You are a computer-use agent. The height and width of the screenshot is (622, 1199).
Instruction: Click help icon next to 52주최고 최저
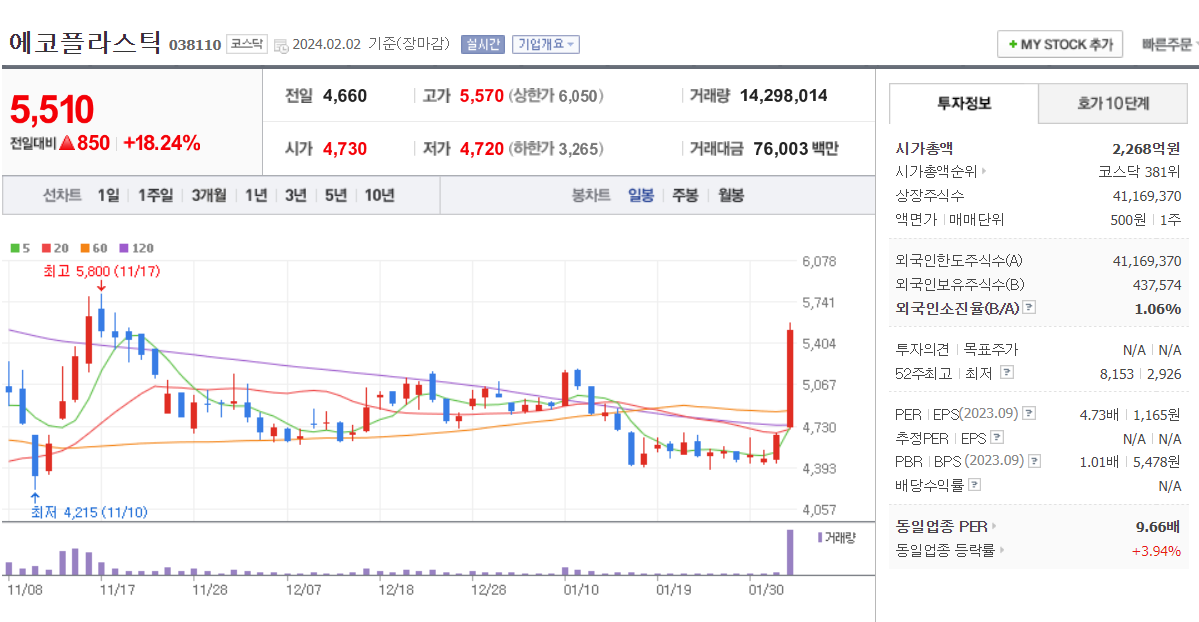pyautogui.click(x=1007, y=372)
